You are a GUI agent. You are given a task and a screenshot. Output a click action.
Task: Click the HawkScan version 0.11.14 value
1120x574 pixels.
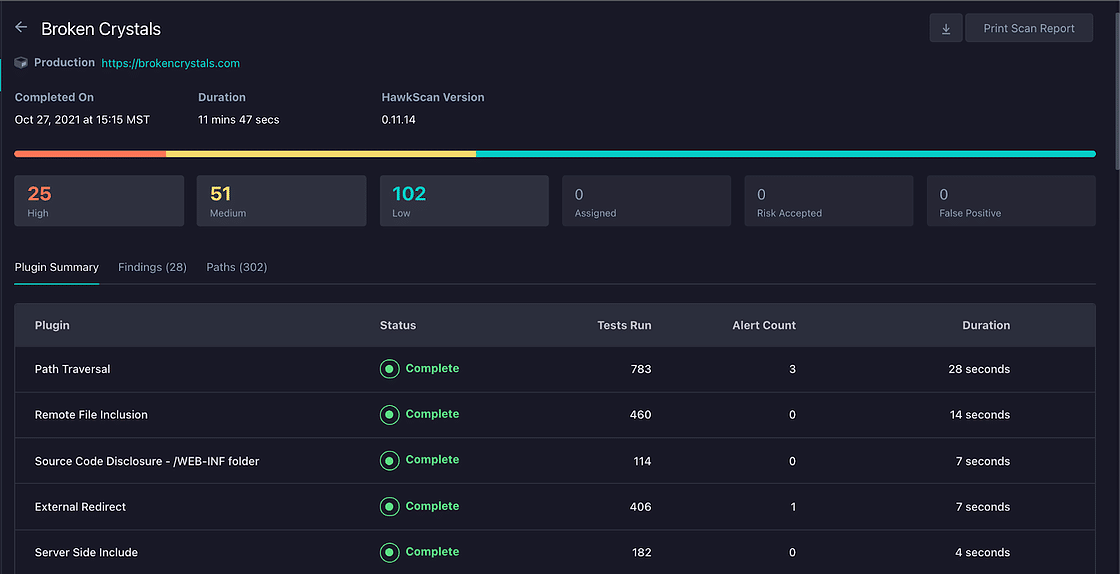[399, 120]
